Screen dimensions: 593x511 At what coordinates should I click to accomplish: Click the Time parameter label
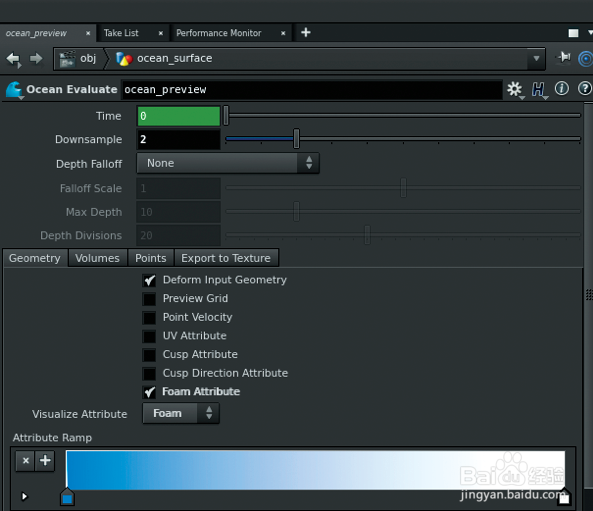tap(109, 116)
